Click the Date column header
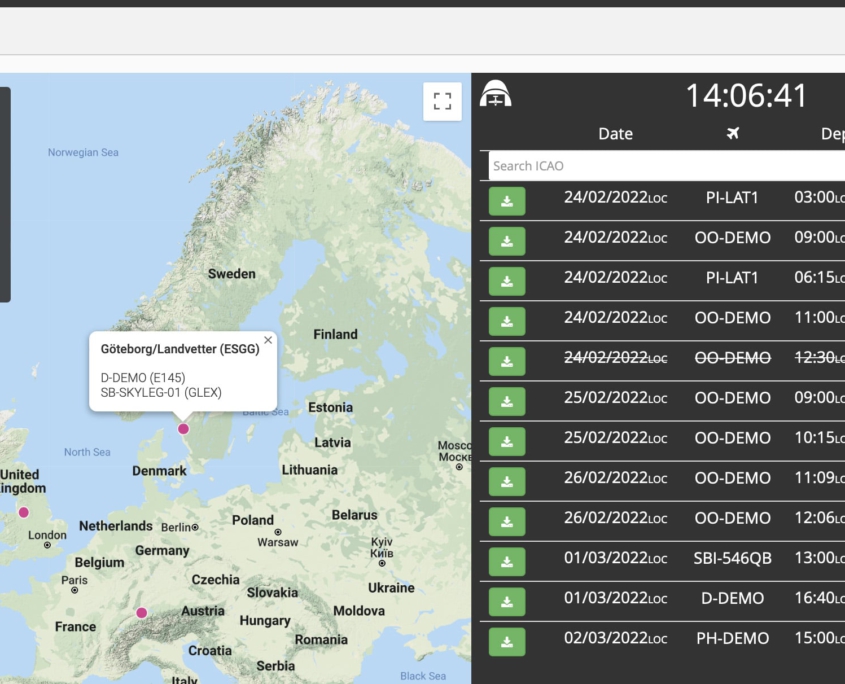 click(615, 134)
